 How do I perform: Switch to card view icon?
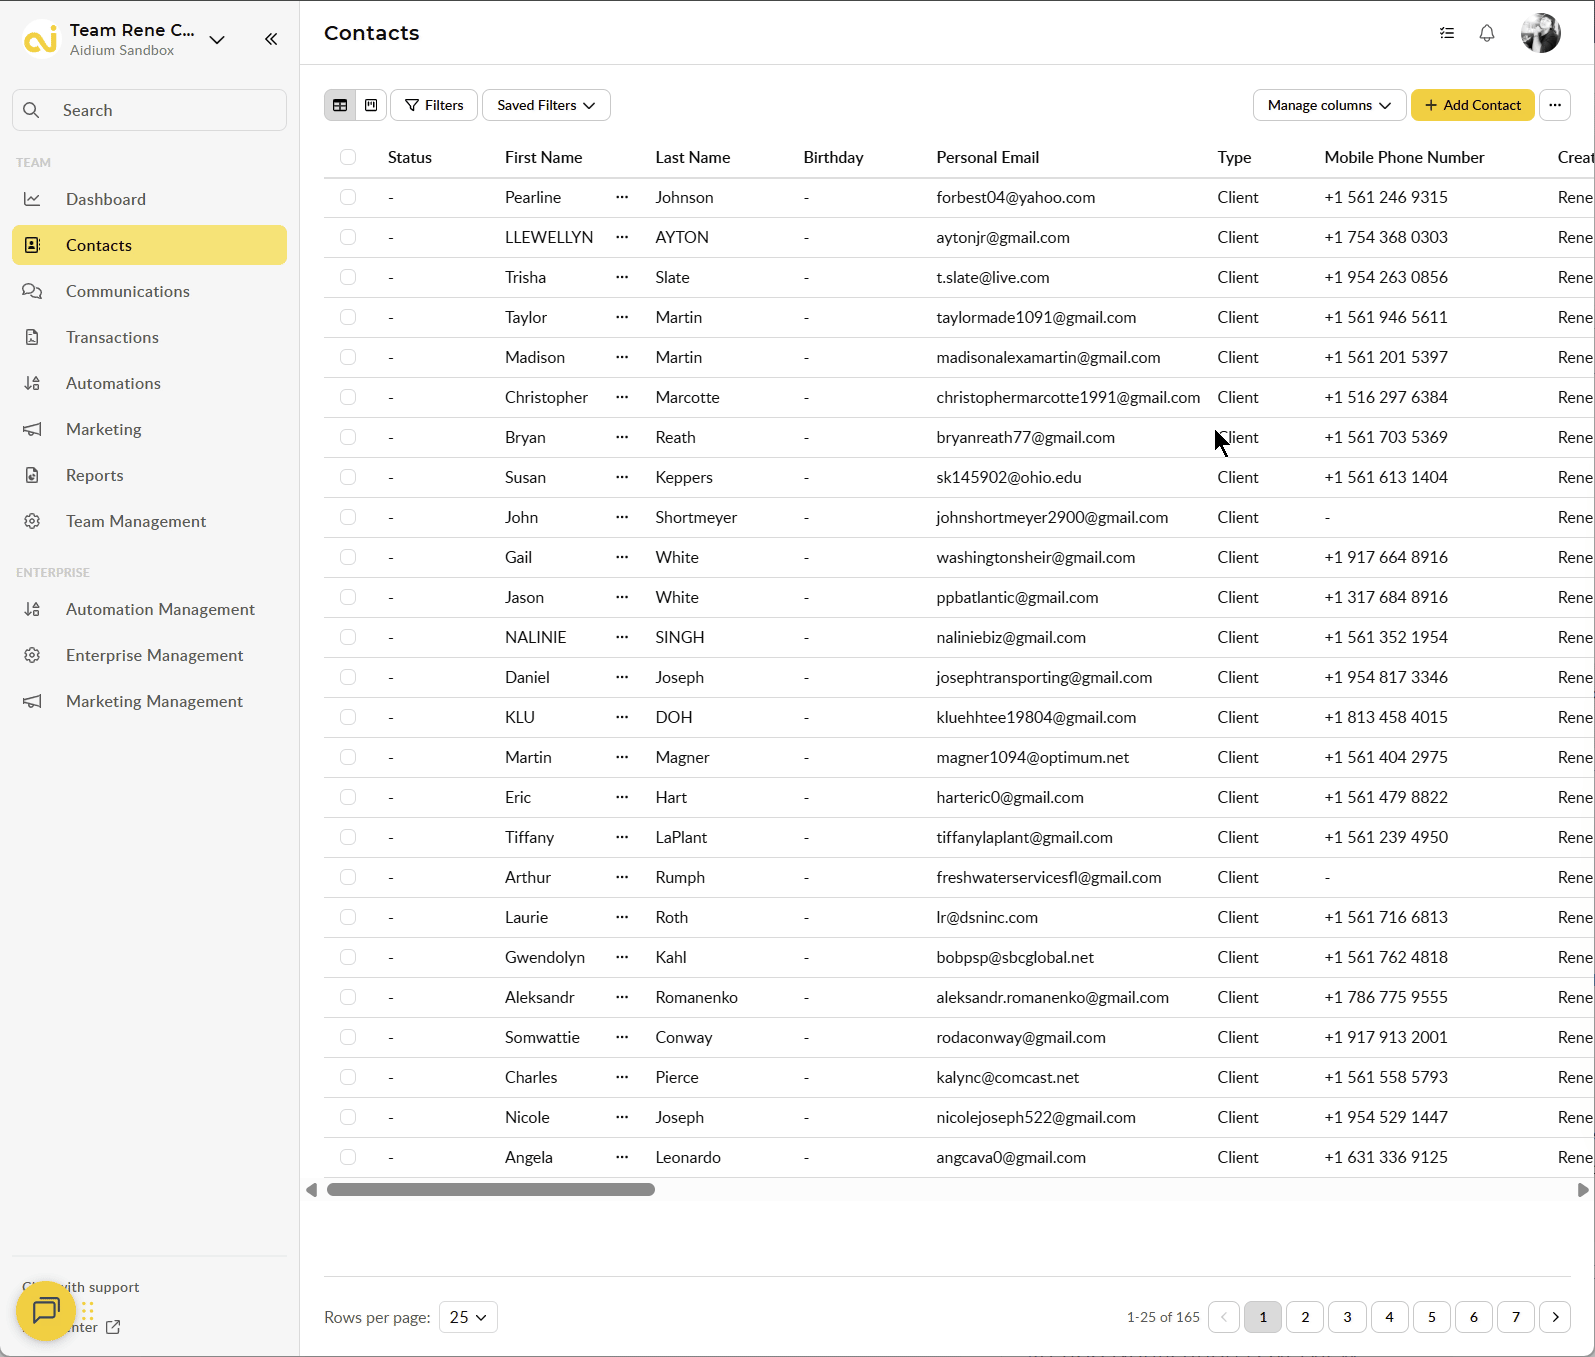(371, 105)
